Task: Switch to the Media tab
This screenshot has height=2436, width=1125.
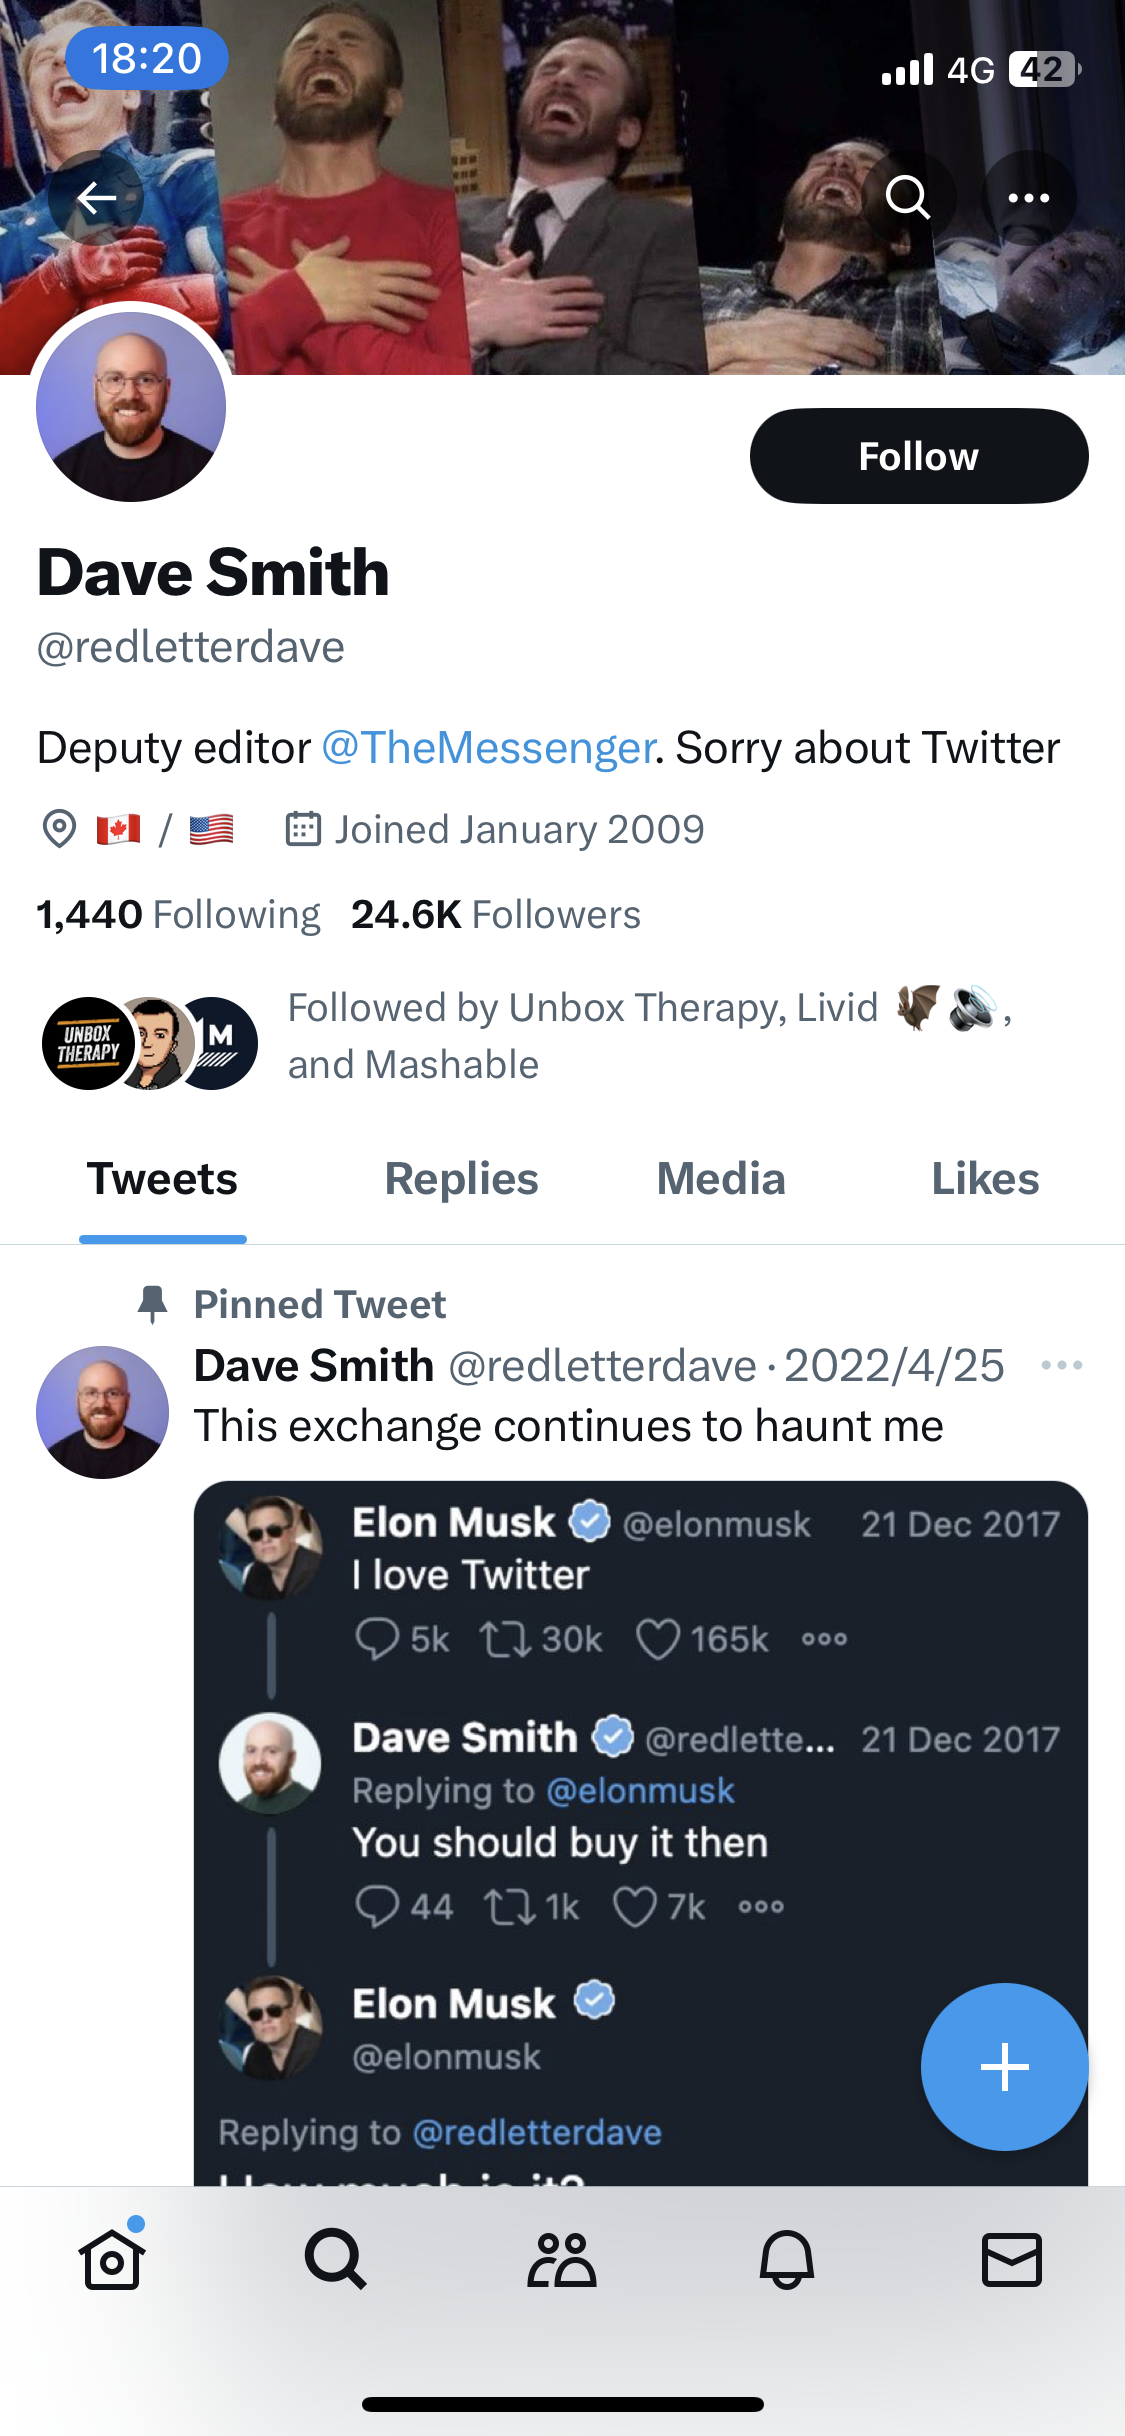Action: [x=721, y=1180]
